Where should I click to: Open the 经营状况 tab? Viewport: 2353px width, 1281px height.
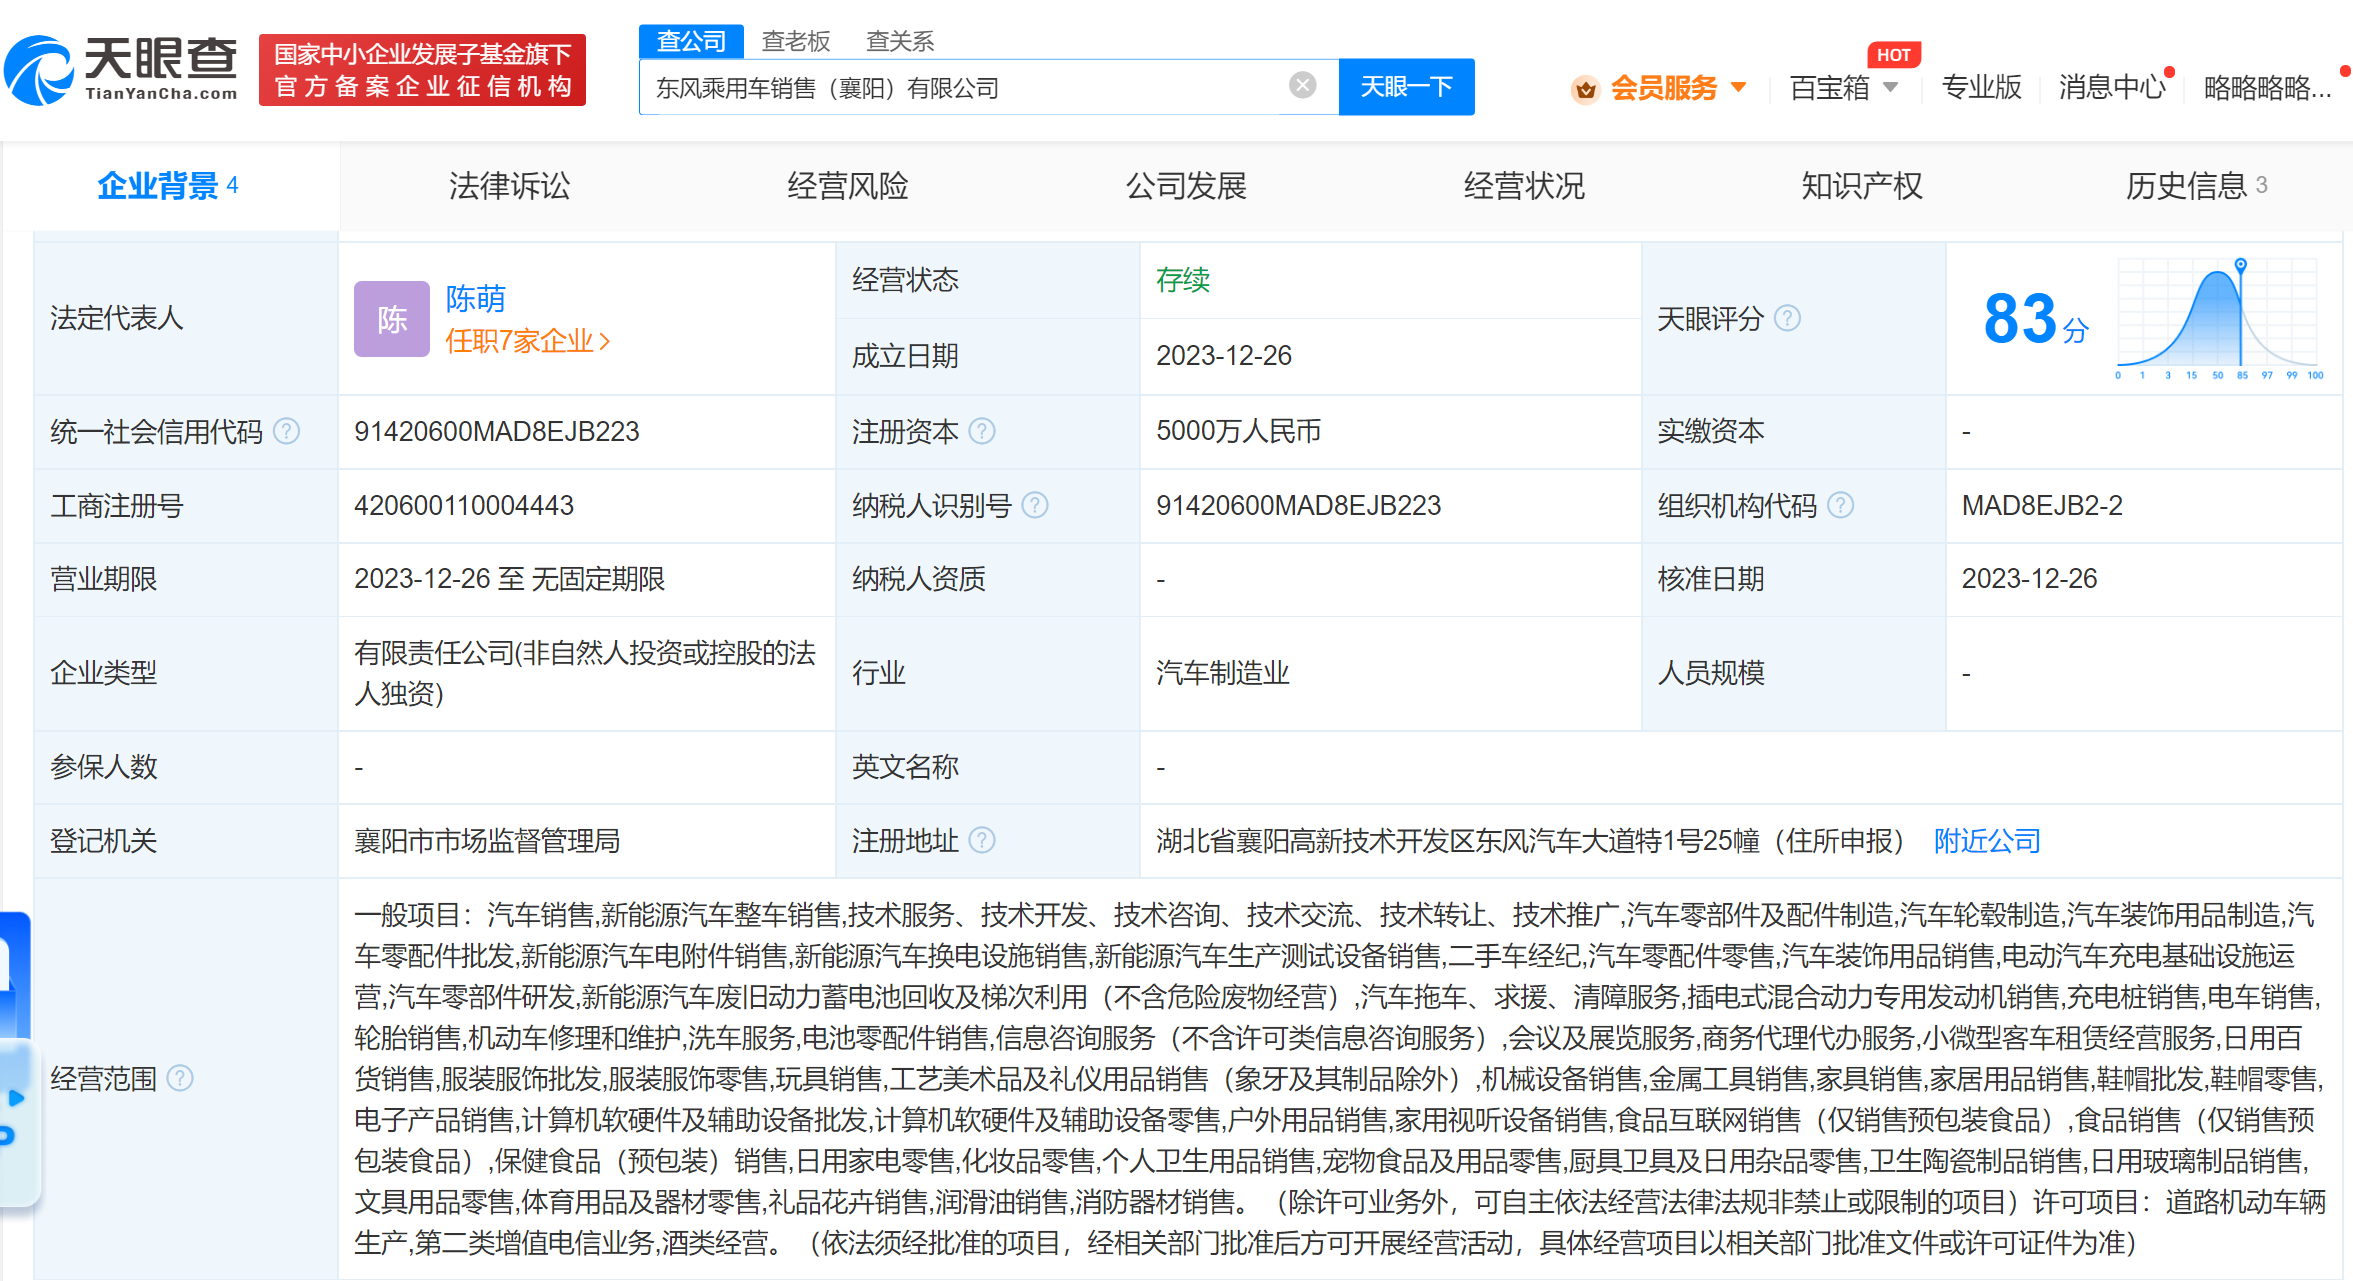[x=1524, y=186]
